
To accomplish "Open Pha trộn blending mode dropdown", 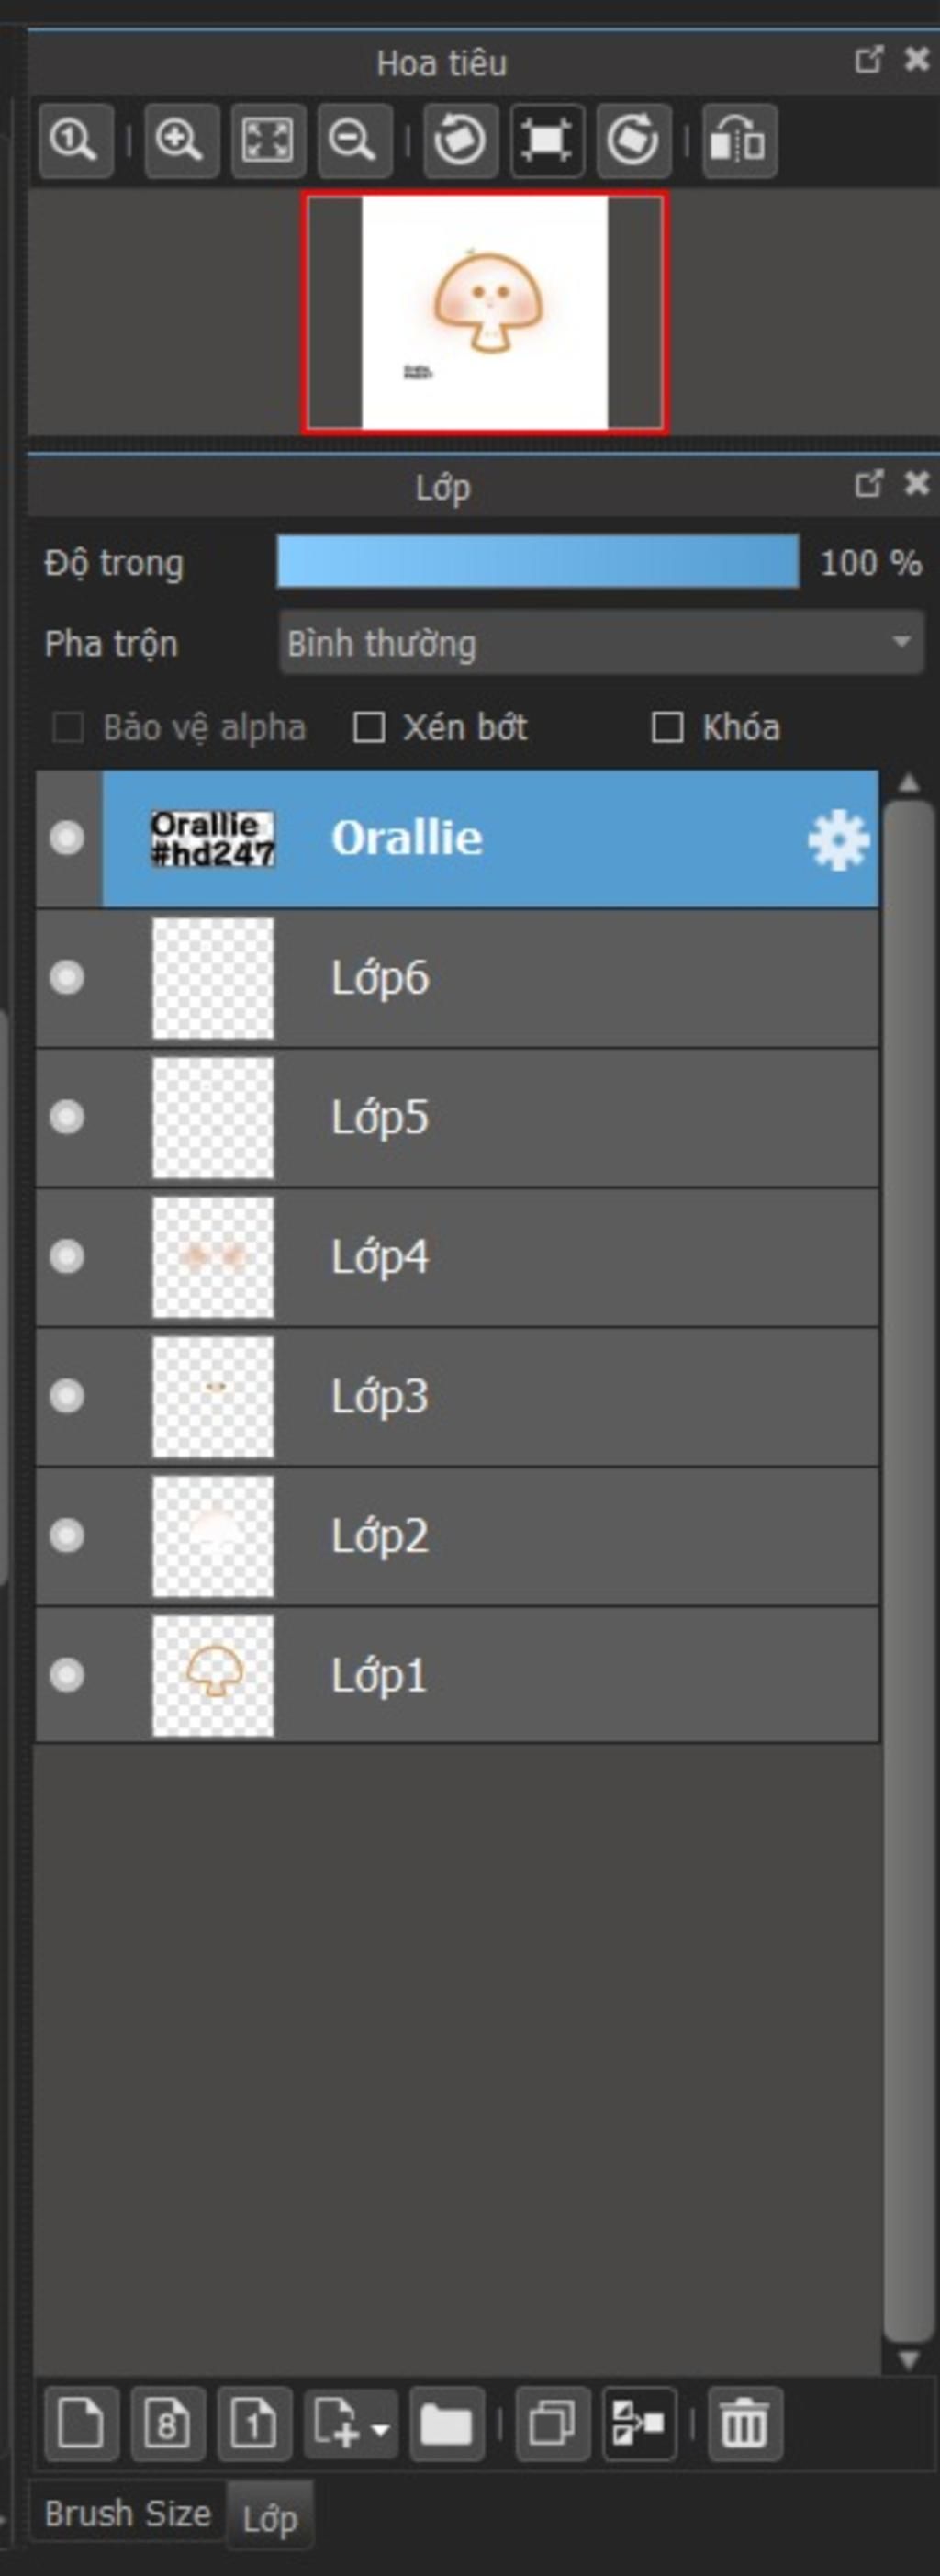I will tap(601, 643).
